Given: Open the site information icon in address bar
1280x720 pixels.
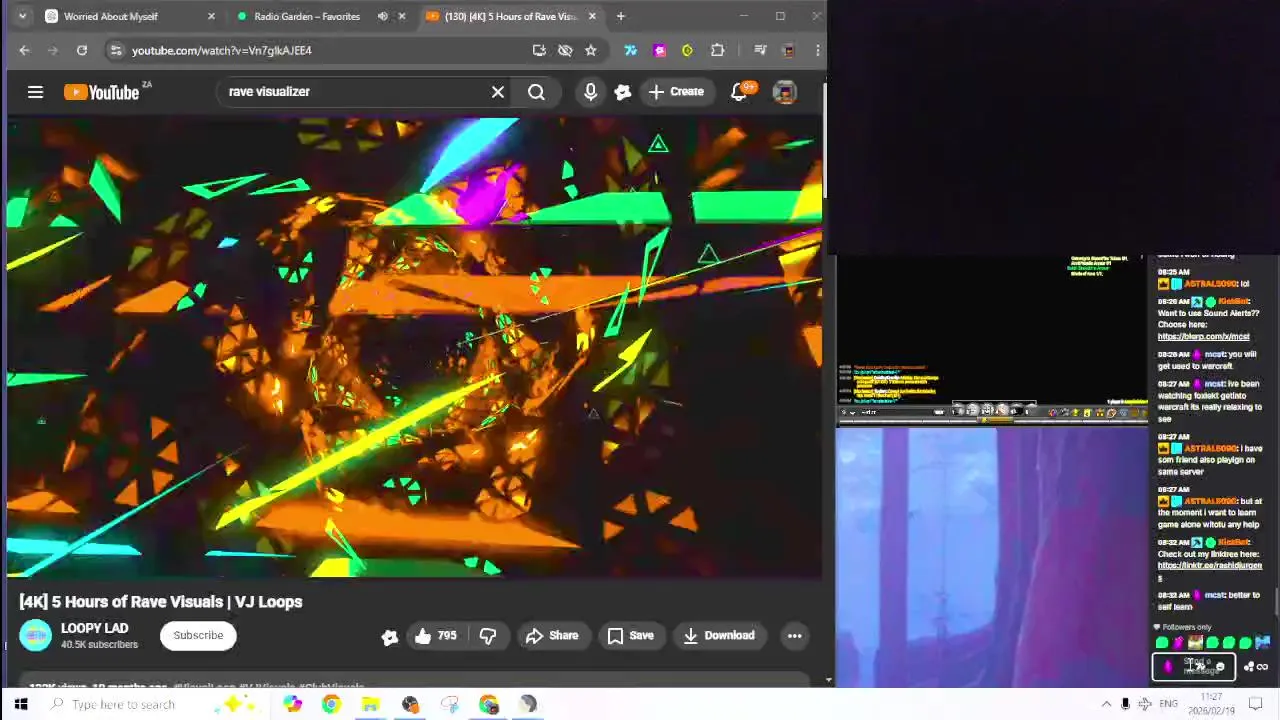Looking at the screenshot, I should tap(116, 50).
